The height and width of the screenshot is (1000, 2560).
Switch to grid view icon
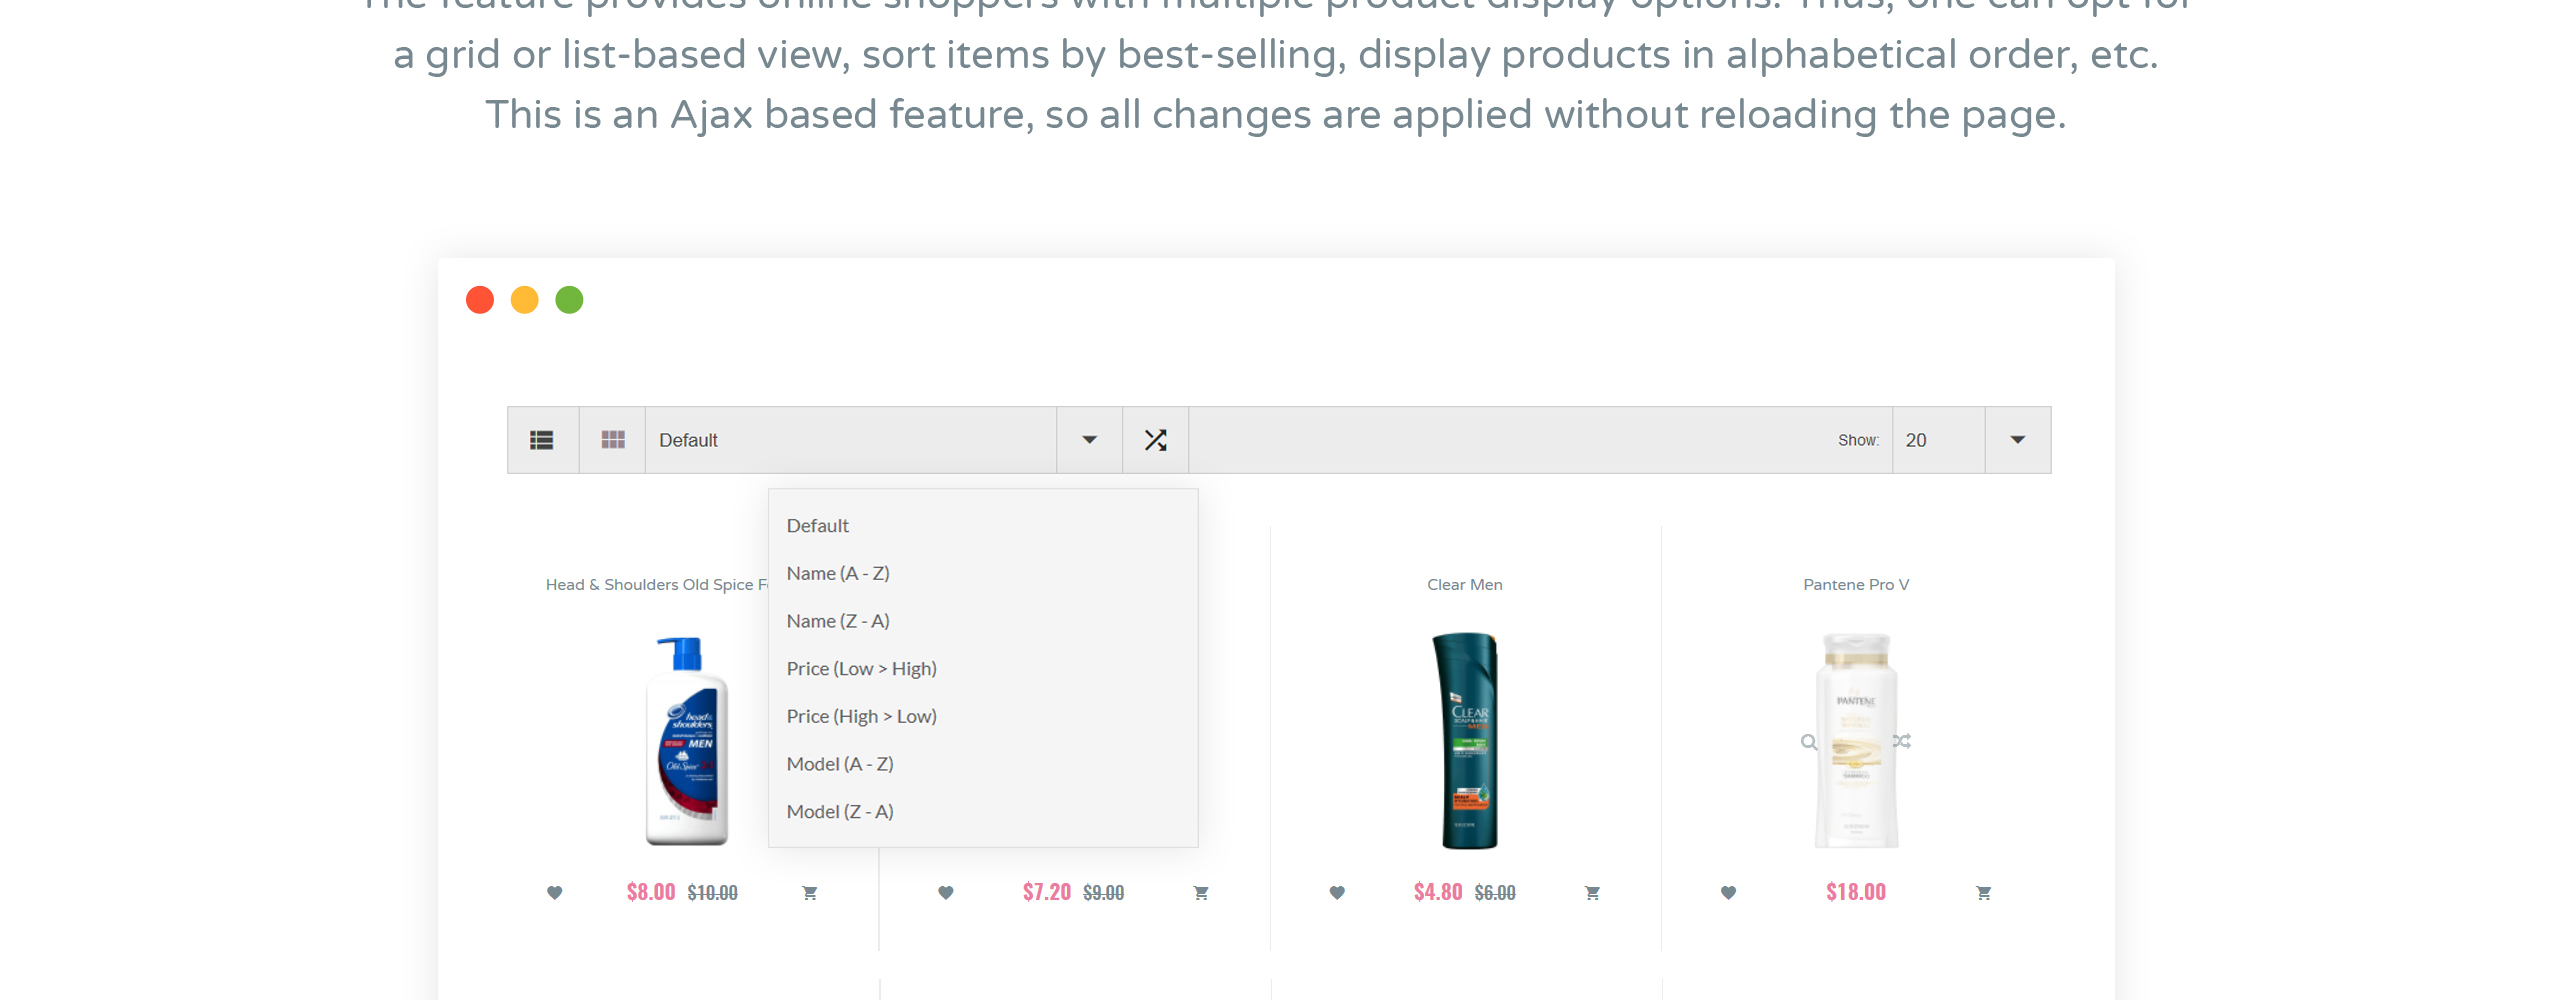[x=613, y=440]
